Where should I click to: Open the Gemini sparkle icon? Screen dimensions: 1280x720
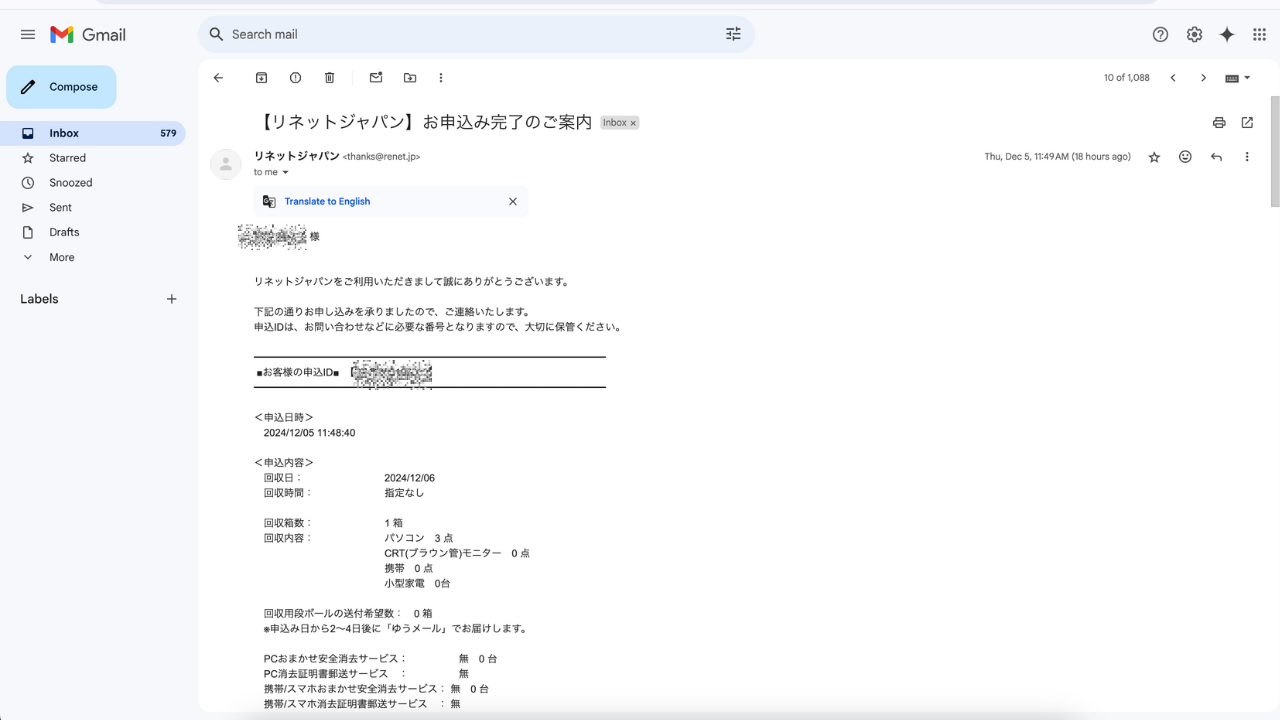click(1227, 34)
